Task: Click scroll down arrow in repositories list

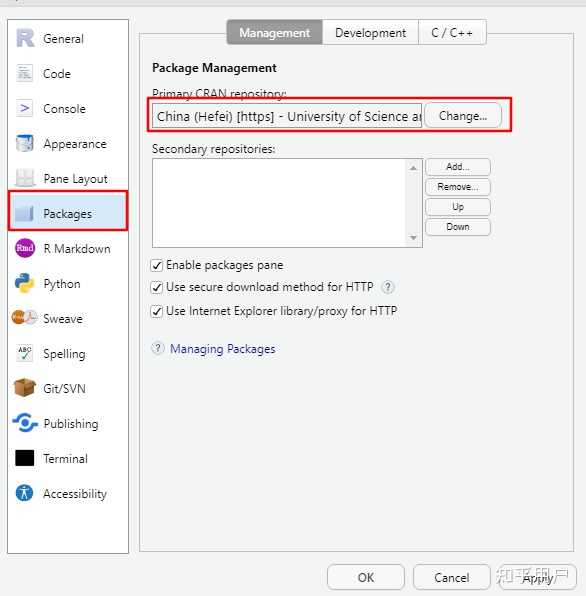Action: tap(413, 238)
